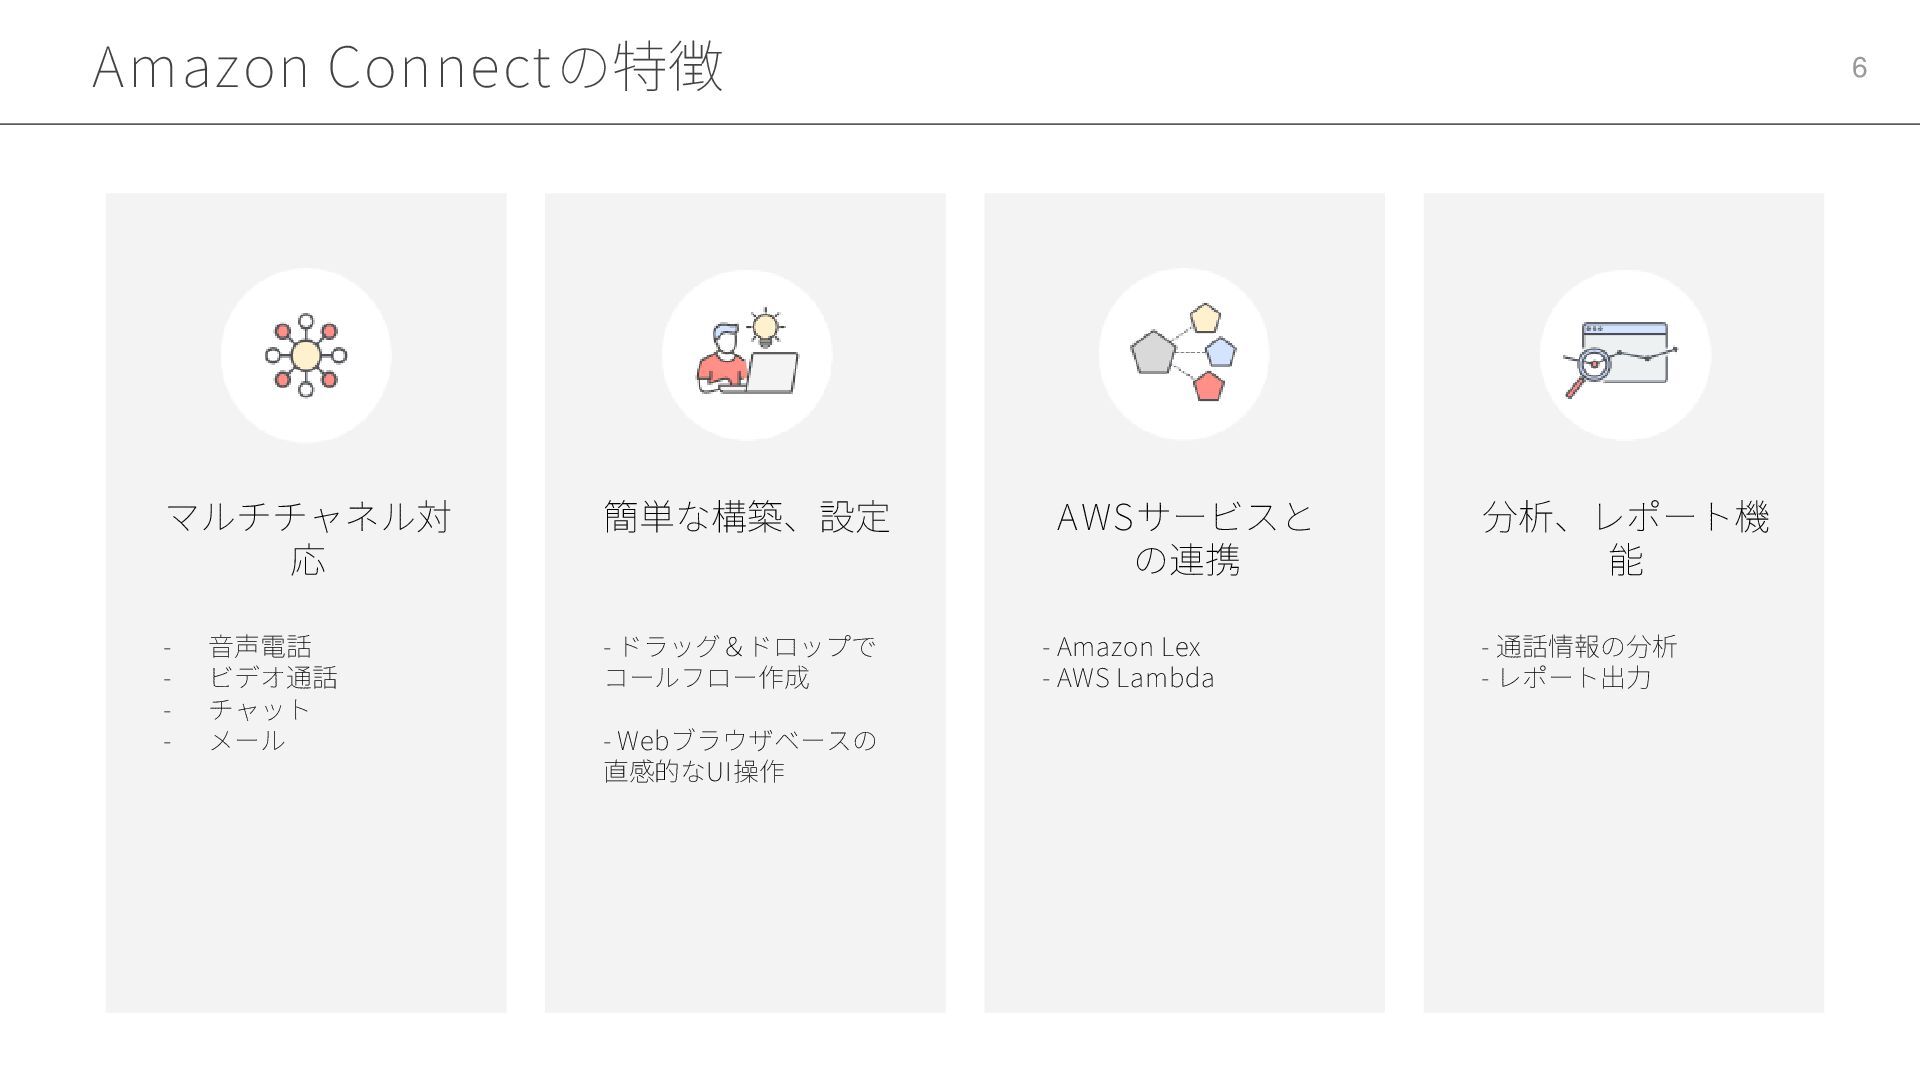Click the connected pentagons integration icon

coord(1184,353)
